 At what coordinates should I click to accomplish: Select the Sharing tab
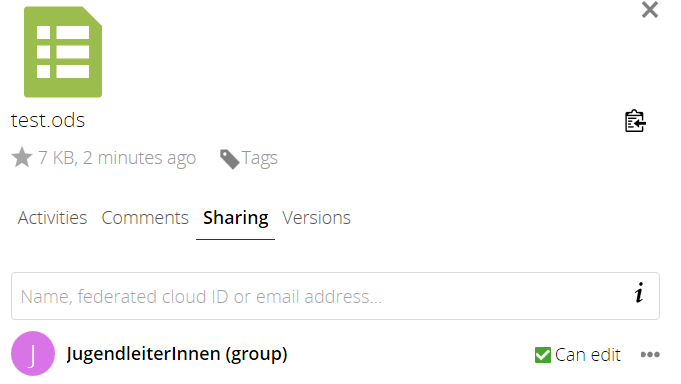(235, 218)
